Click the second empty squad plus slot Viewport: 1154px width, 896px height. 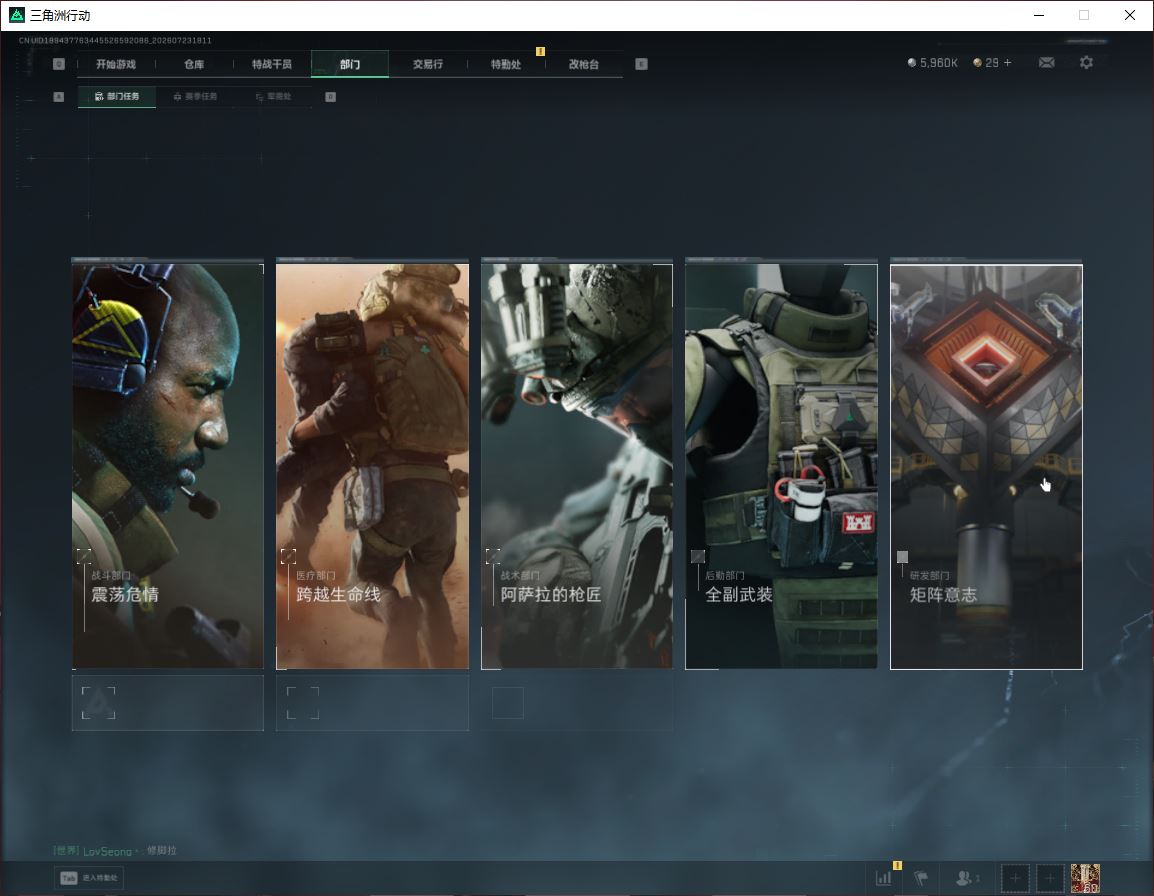click(1050, 878)
